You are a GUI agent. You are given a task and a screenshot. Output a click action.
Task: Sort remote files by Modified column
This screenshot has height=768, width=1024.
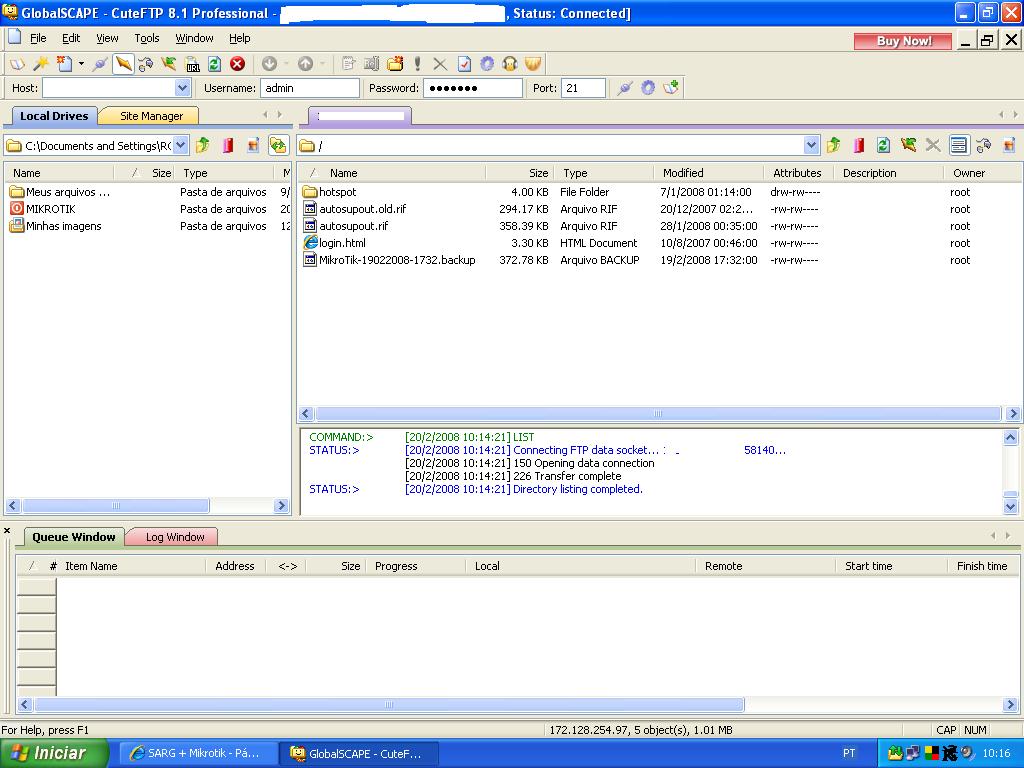[708, 173]
